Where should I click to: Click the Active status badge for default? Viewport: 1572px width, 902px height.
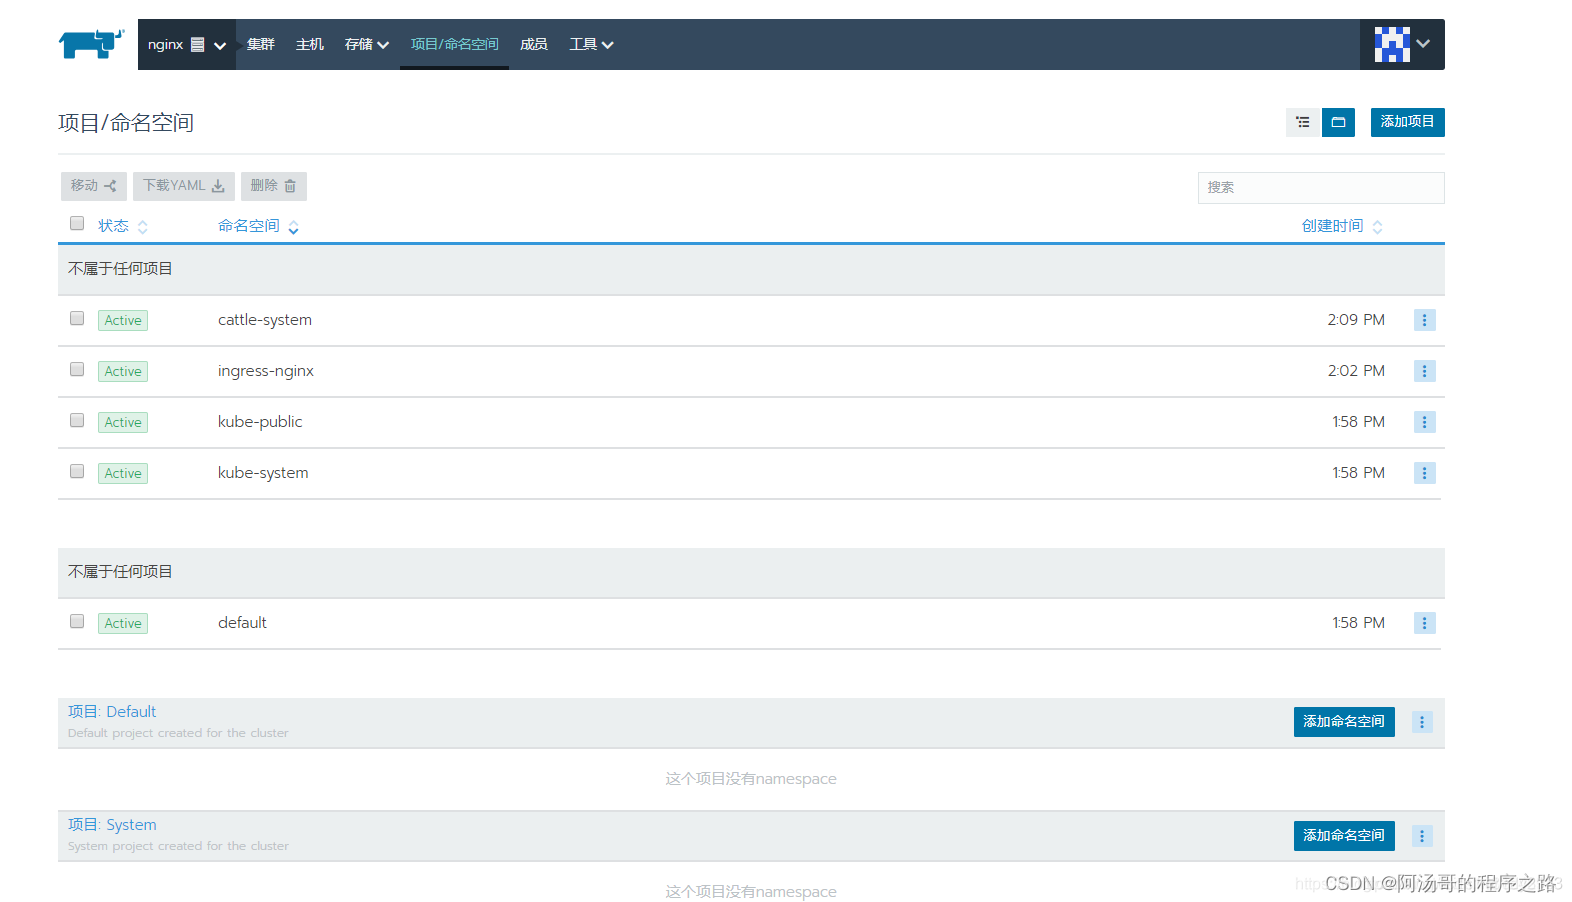click(x=123, y=623)
